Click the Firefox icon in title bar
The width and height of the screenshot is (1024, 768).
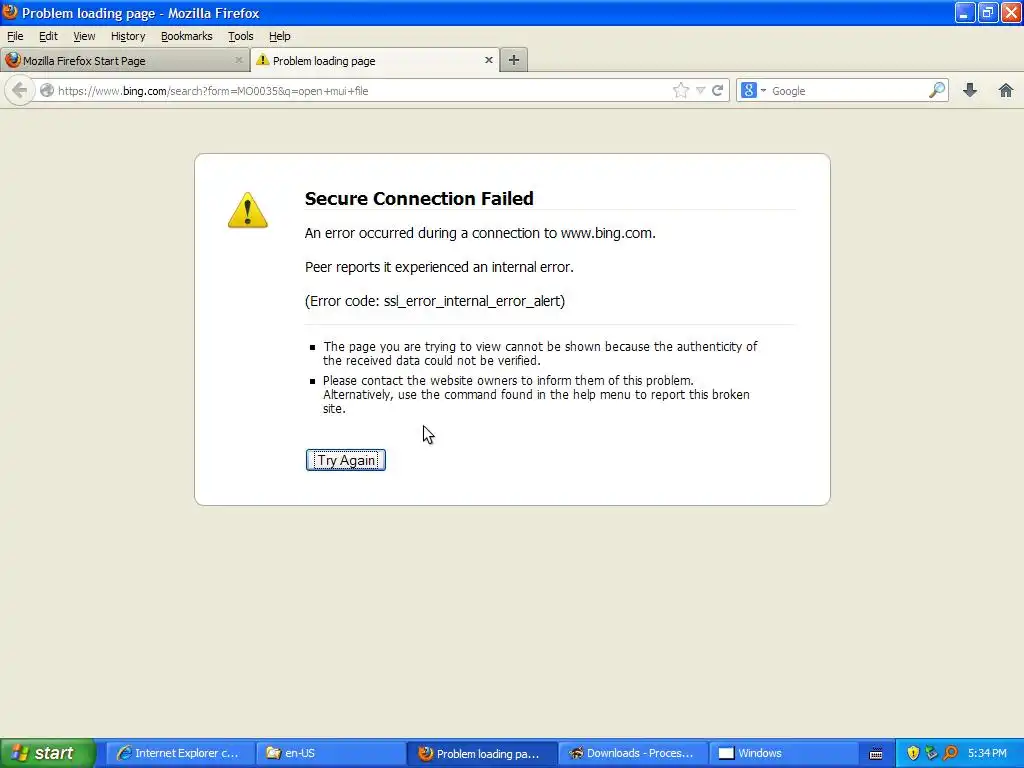click(x=10, y=12)
